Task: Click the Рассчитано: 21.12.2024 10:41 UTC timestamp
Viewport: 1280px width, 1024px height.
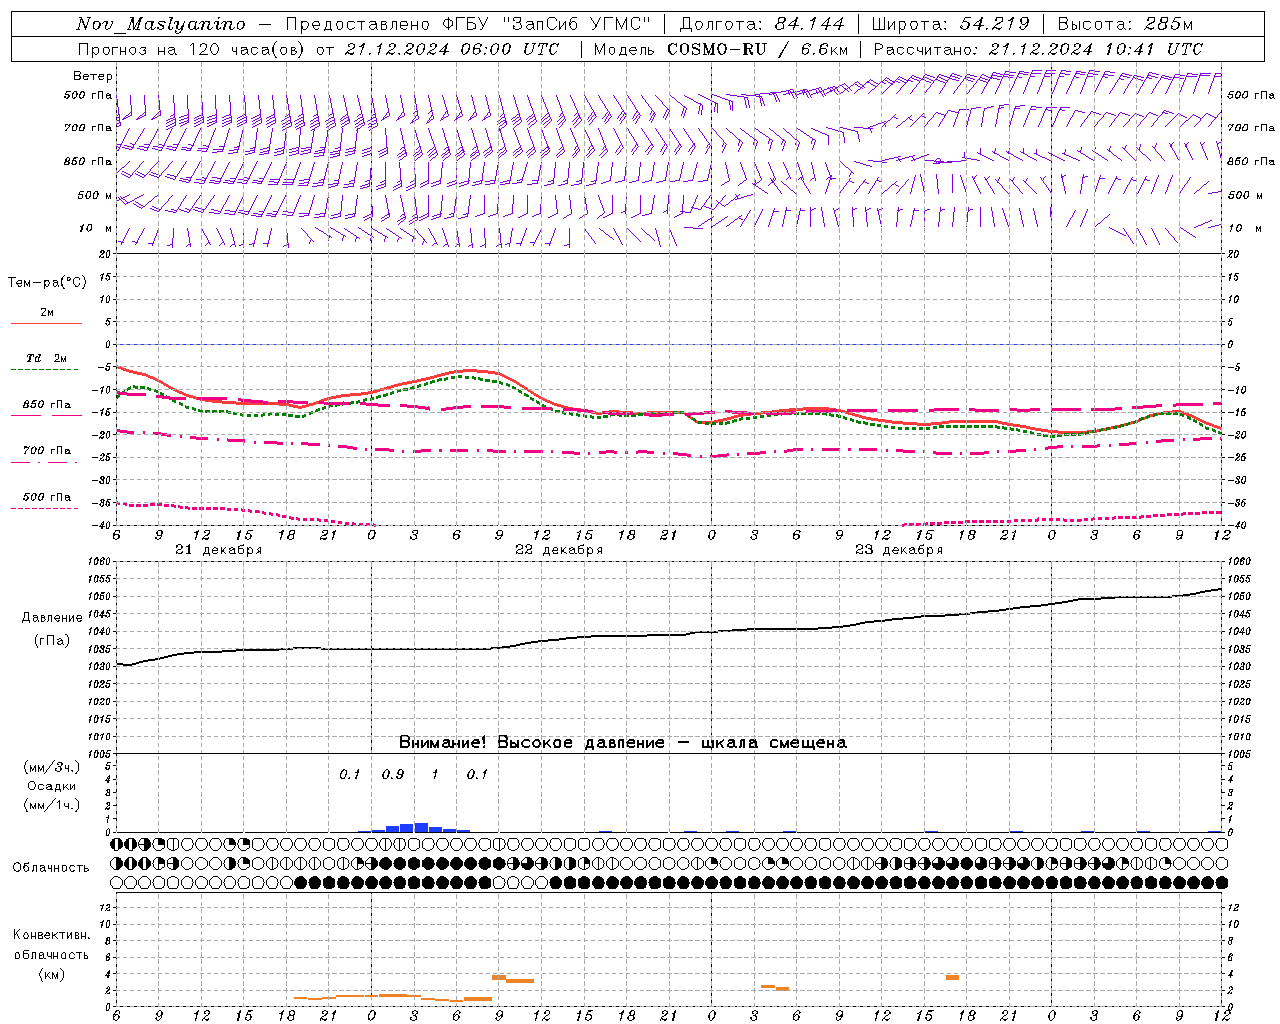Action: point(1038,49)
